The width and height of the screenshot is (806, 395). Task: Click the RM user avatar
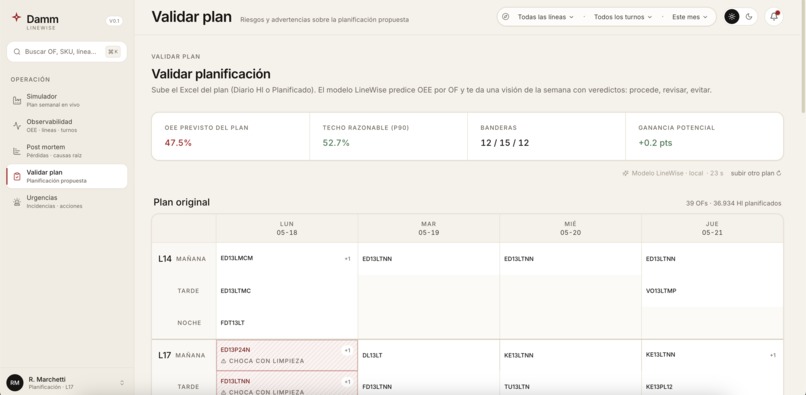click(15, 383)
